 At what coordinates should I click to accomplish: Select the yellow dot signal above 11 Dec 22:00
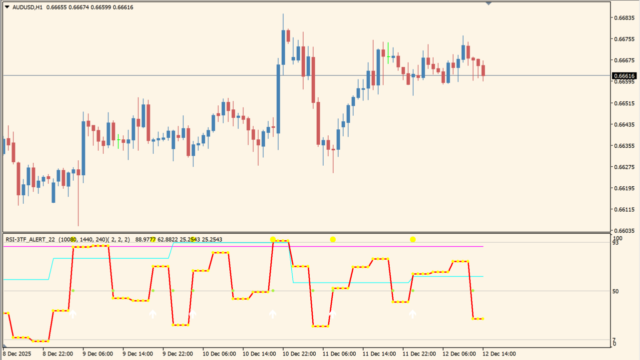click(x=413, y=240)
